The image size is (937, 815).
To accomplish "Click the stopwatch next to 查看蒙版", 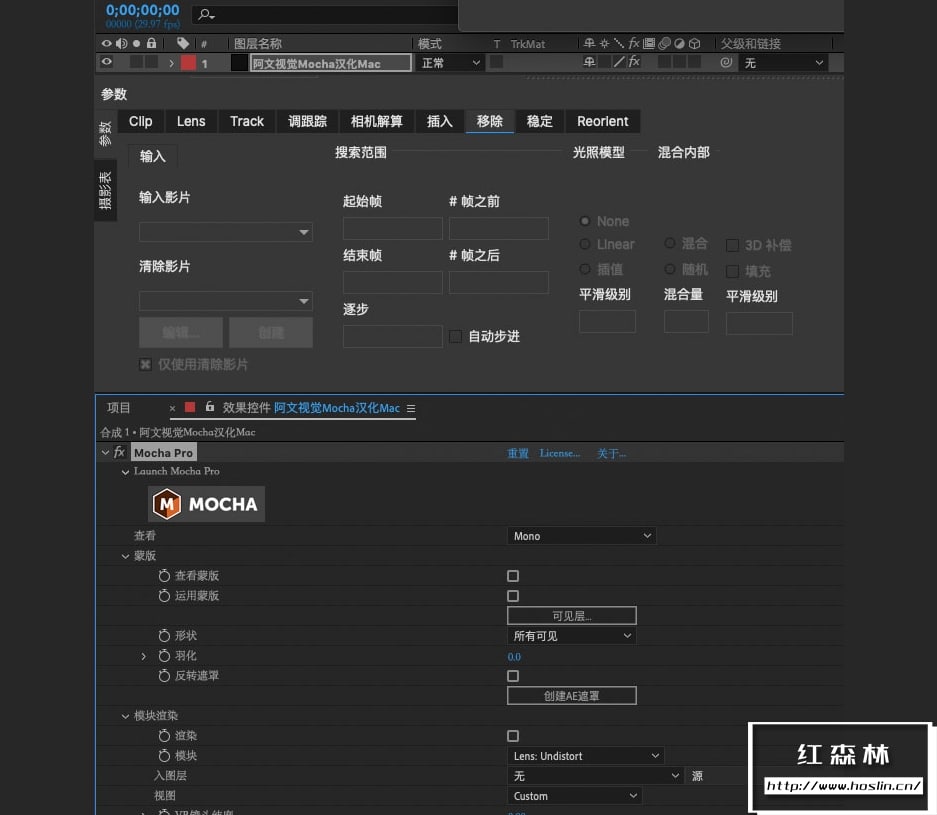I will pyautogui.click(x=164, y=575).
